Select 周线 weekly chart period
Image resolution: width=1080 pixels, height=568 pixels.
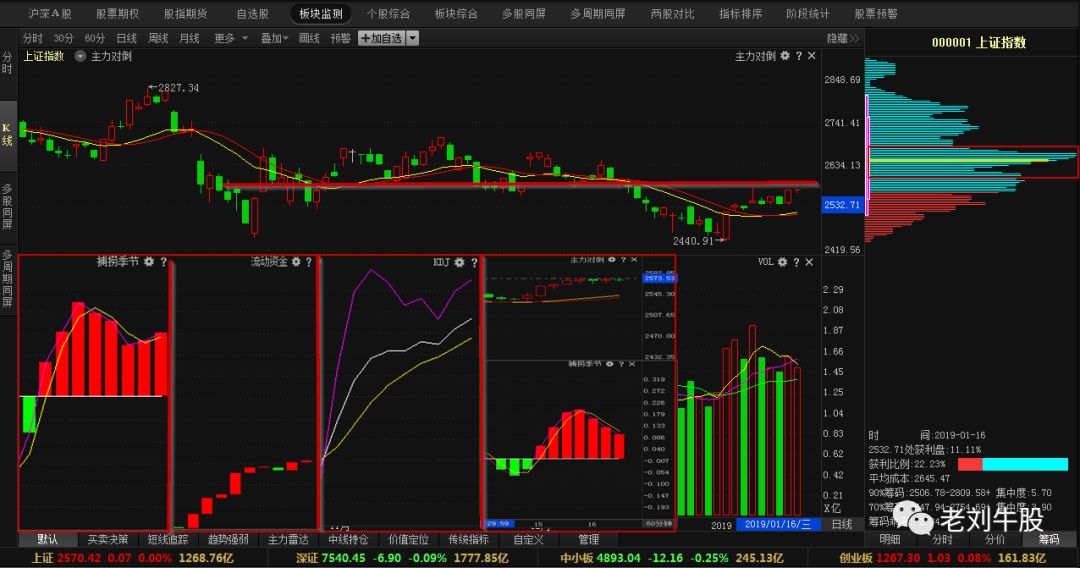[158, 38]
